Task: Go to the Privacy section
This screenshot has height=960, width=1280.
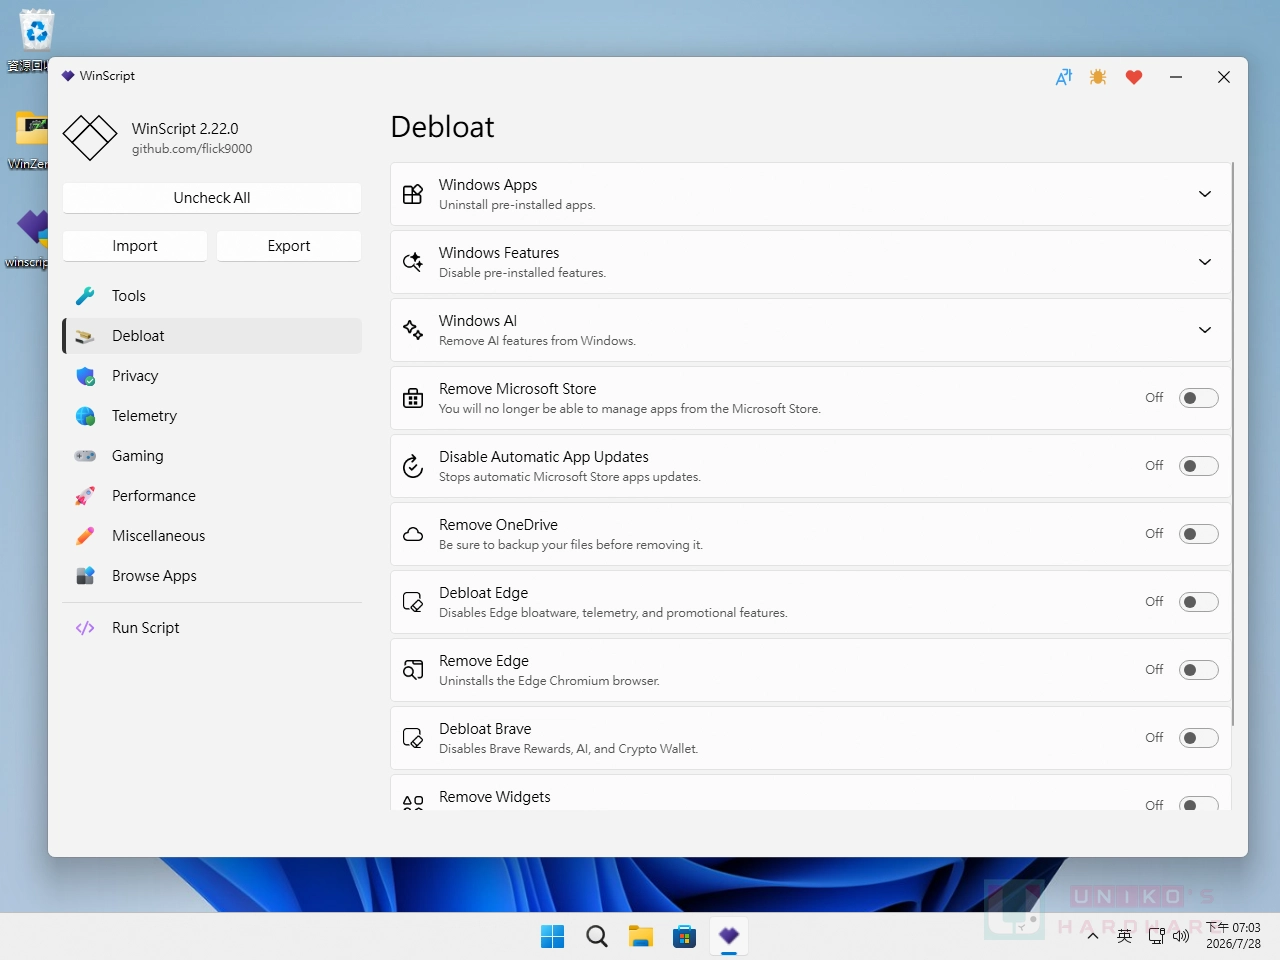Action: pyautogui.click(x=212, y=376)
